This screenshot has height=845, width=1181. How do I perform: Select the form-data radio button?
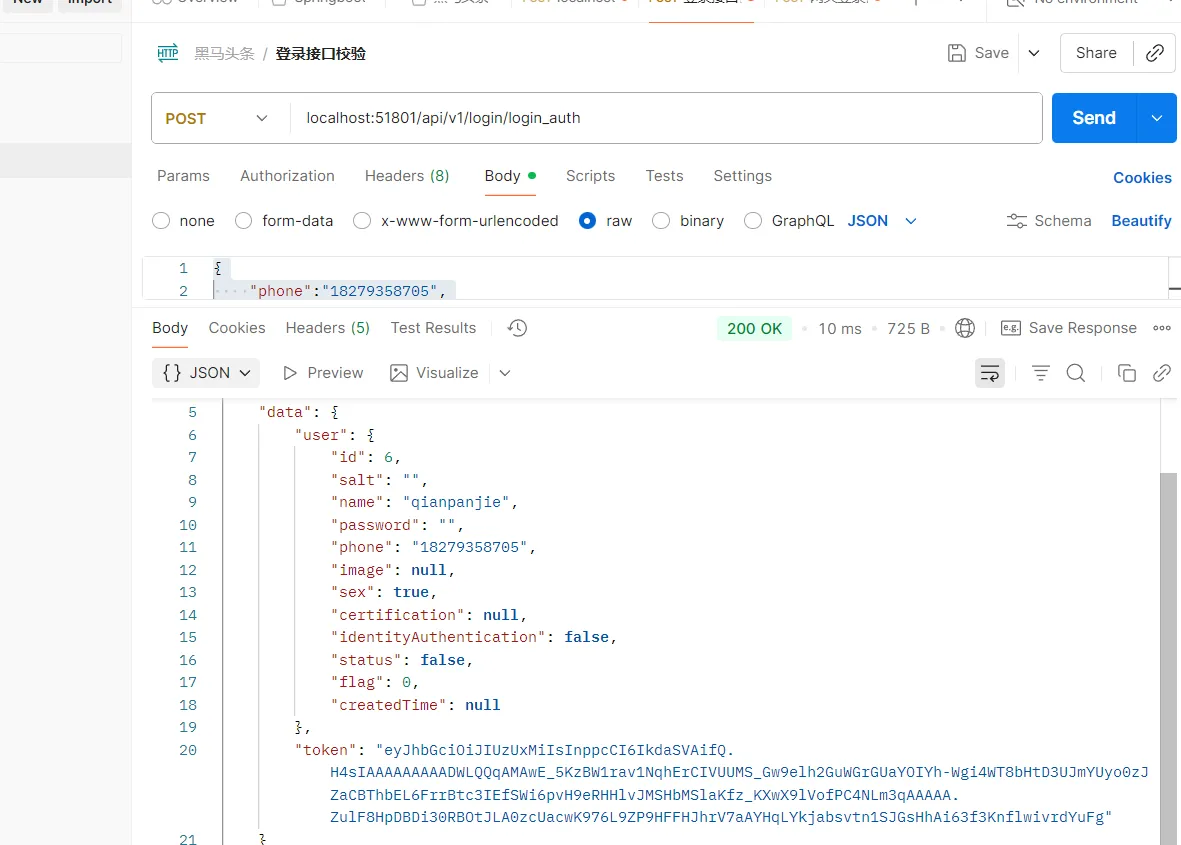pyautogui.click(x=243, y=221)
